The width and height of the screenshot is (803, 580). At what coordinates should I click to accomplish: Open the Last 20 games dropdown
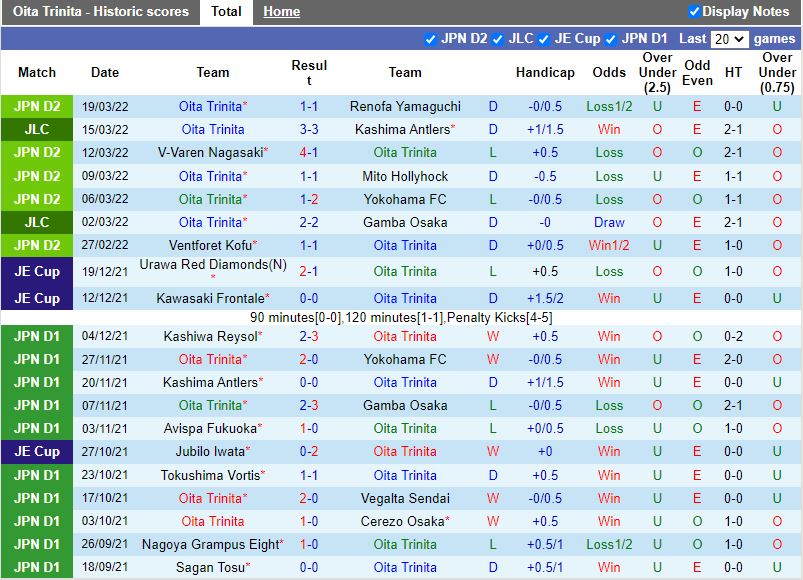click(x=729, y=39)
